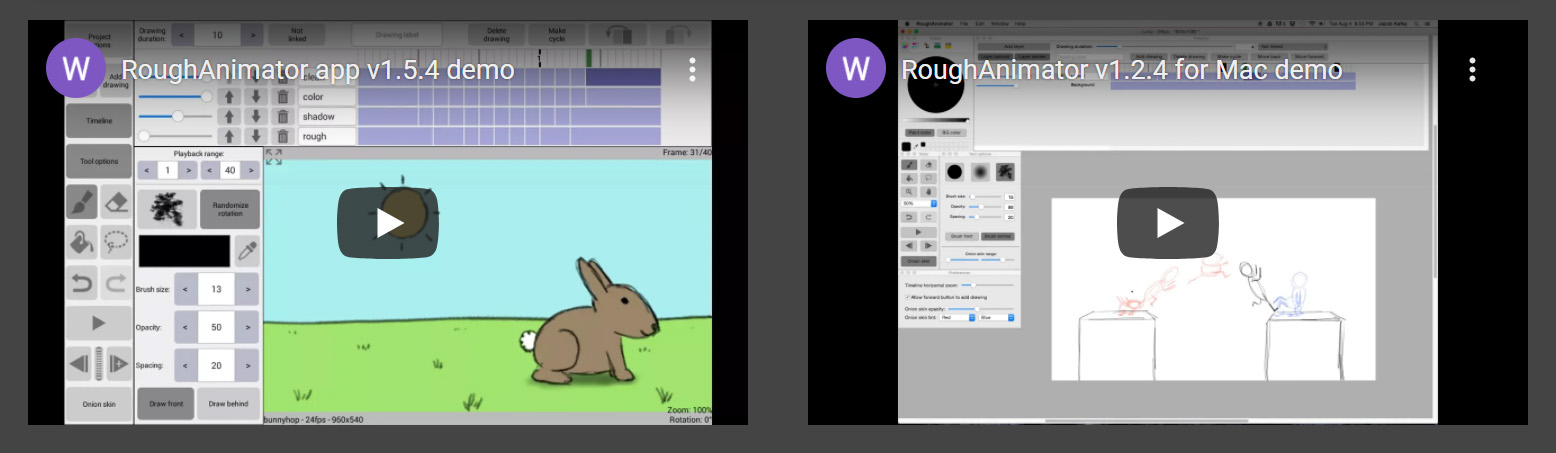1556x453 pixels.
Task: Click the brush texture preview in tool options
Action: [166, 208]
